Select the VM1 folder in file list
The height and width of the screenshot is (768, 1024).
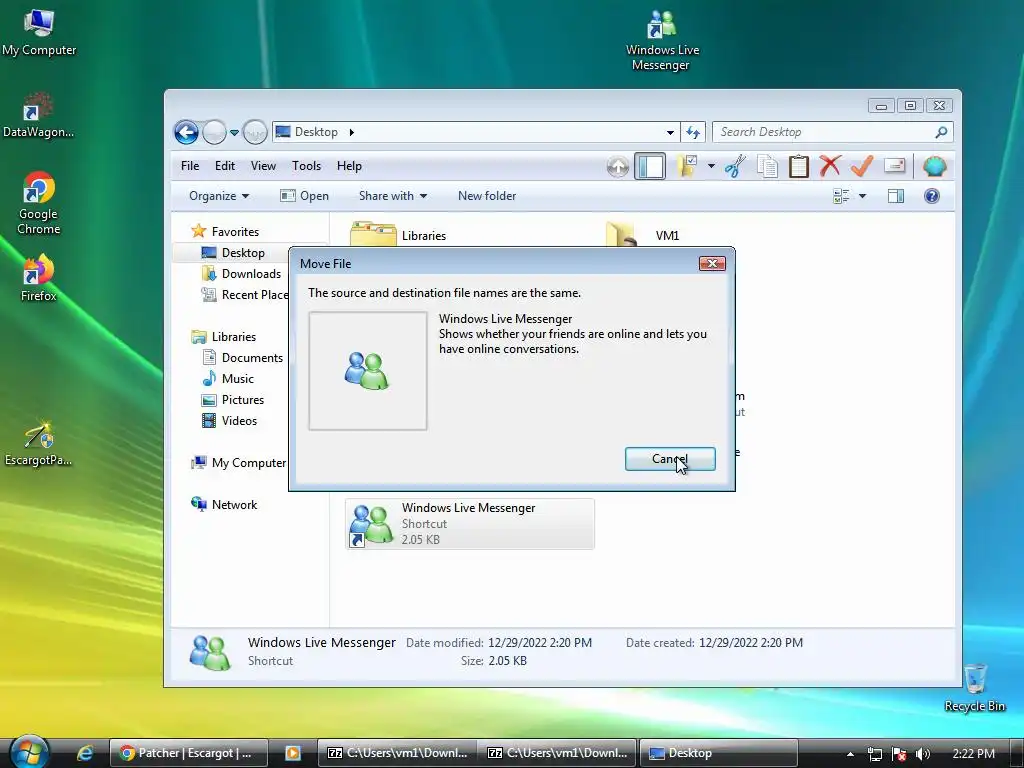pyautogui.click(x=643, y=235)
